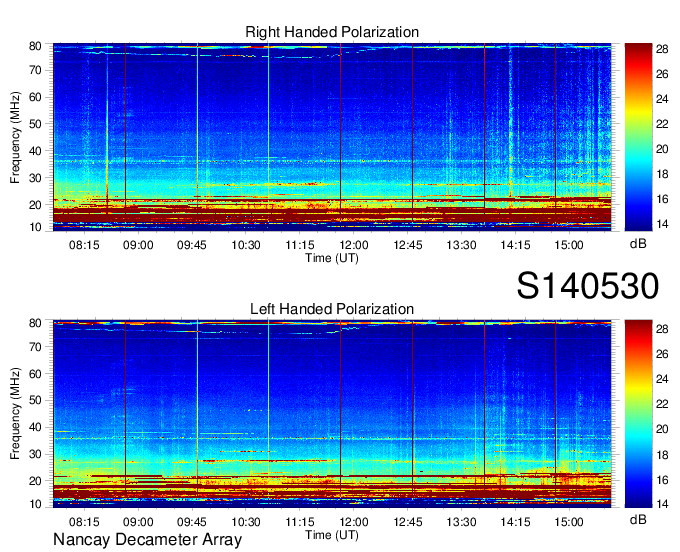Viewport: 680px width, 552px height.
Task: Click the 28 dB label on Right Handed colorbar
Action: coord(662,49)
